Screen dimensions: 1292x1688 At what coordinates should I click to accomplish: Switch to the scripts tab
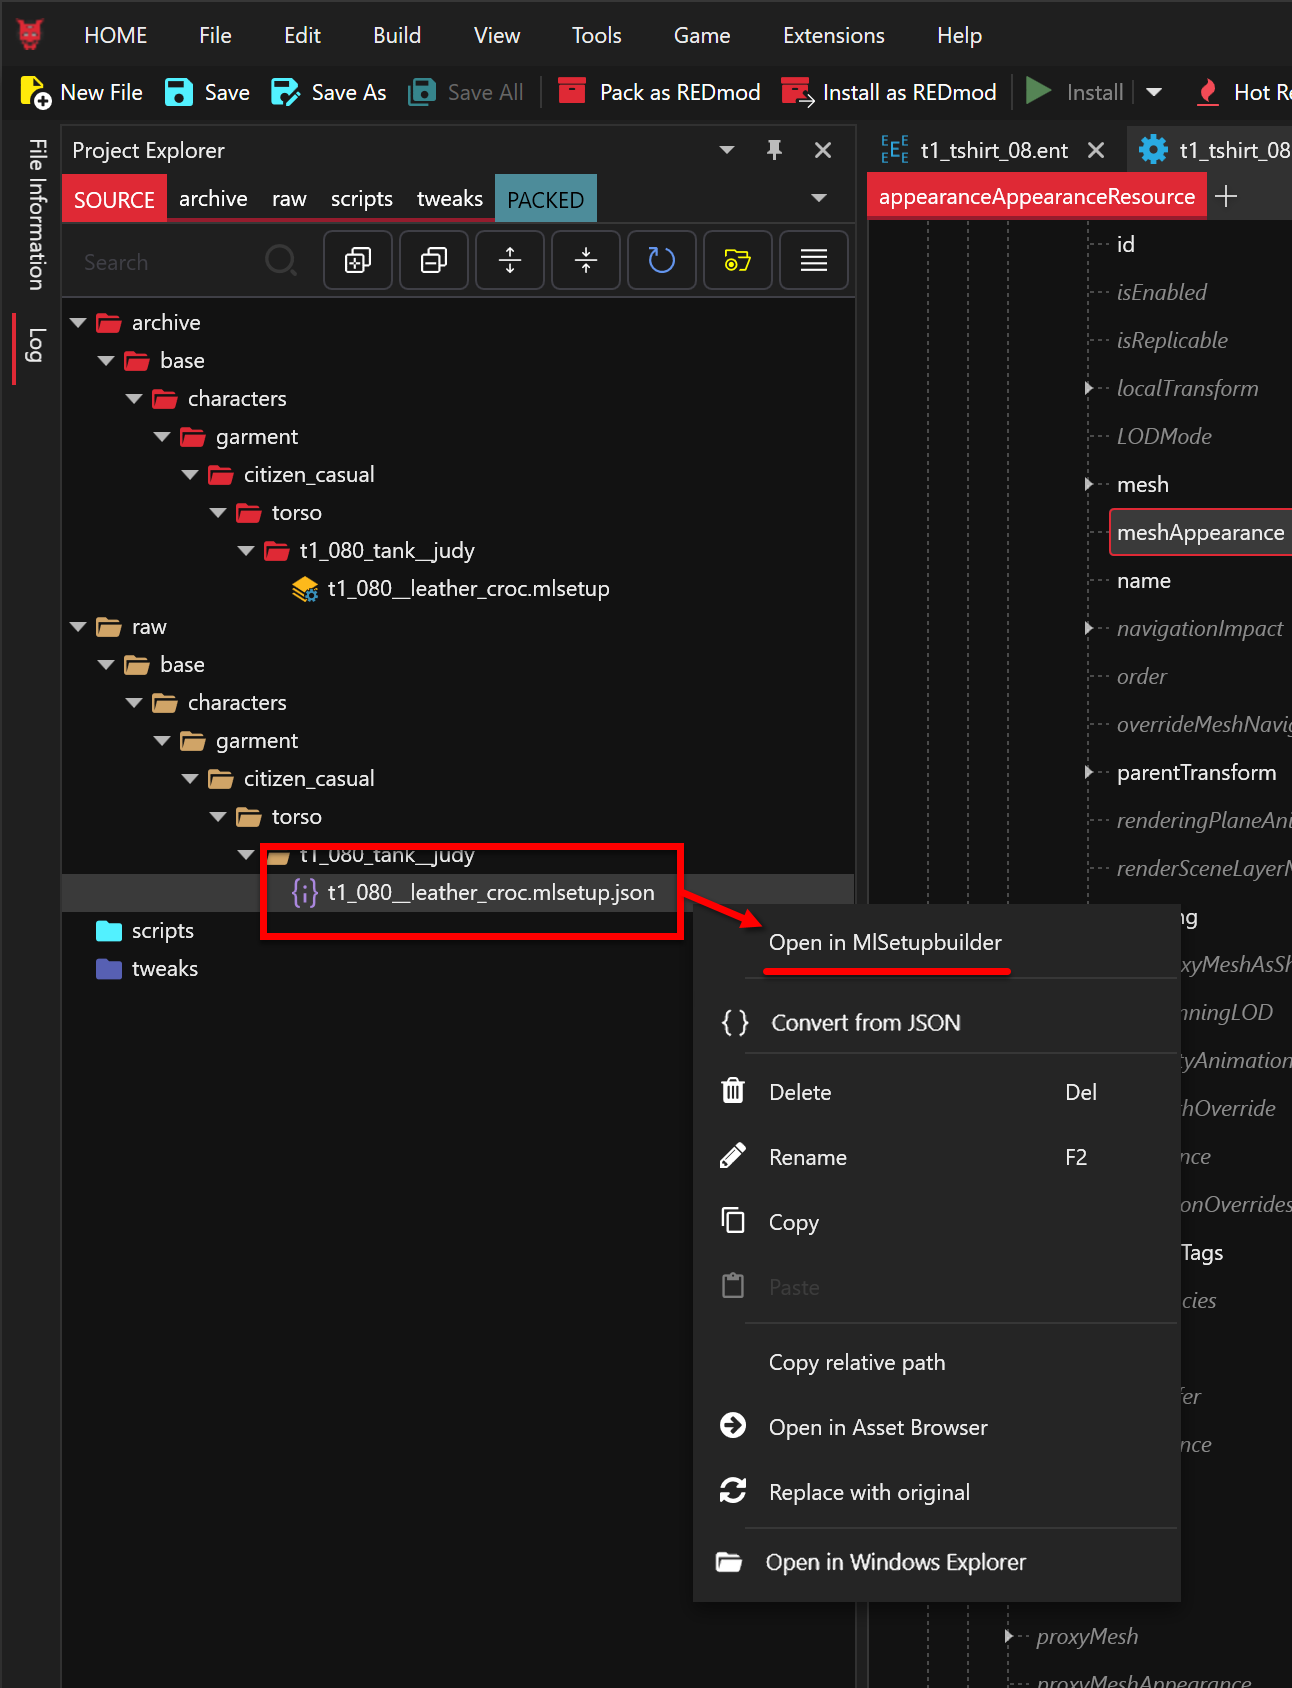pos(362,199)
